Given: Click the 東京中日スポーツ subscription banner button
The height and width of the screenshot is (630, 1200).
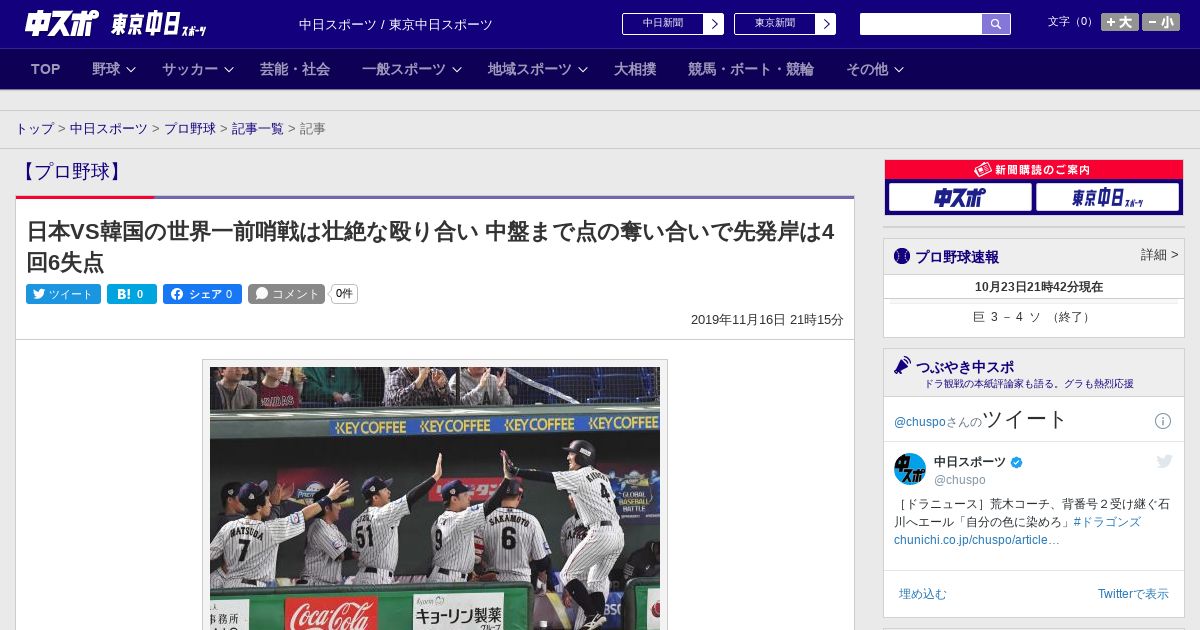Looking at the screenshot, I should [x=1107, y=197].
